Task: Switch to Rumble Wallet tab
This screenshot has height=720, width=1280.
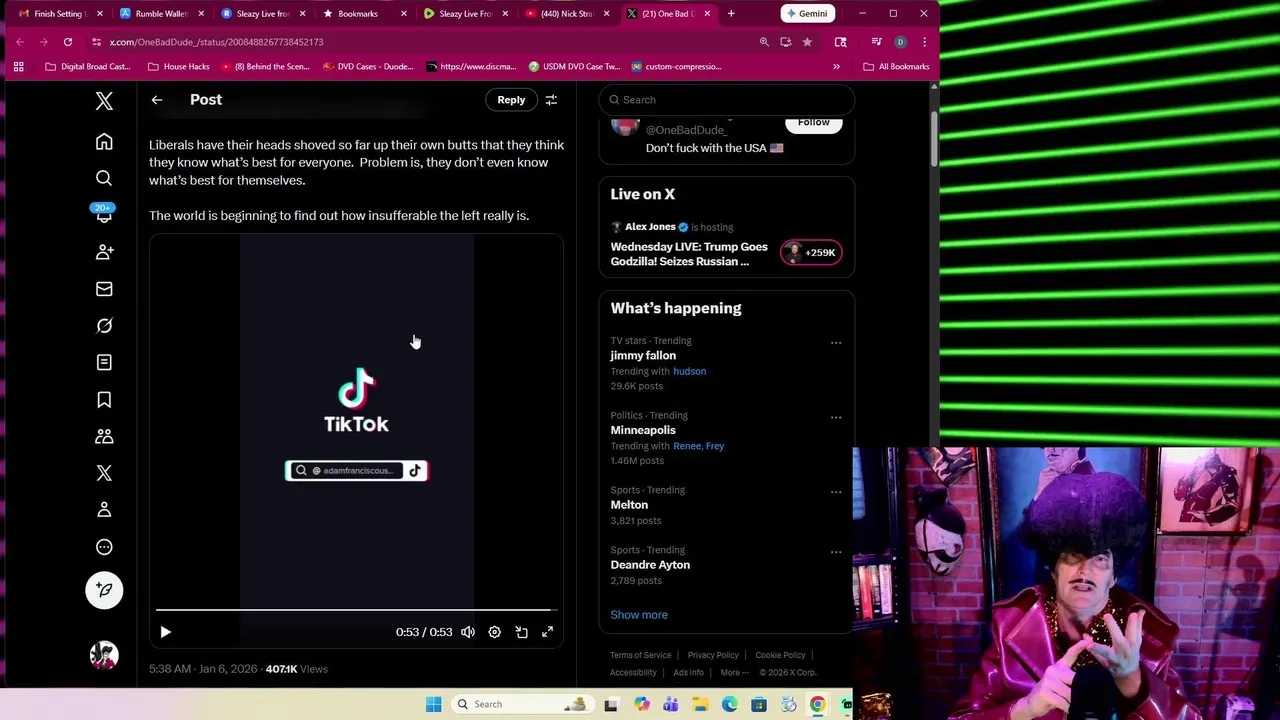Action: (162, 14)
